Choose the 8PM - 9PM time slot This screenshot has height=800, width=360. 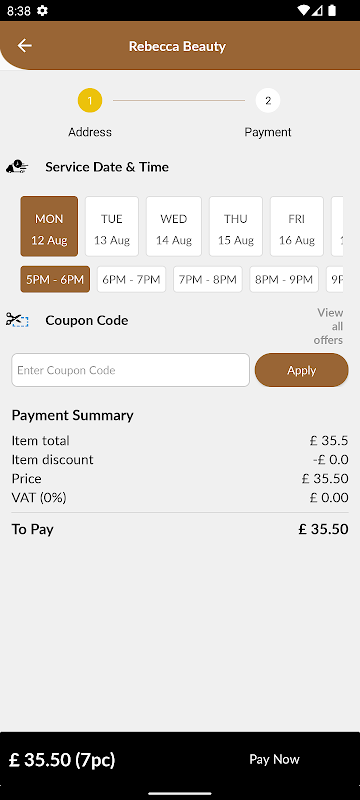(x=284, y=279)
